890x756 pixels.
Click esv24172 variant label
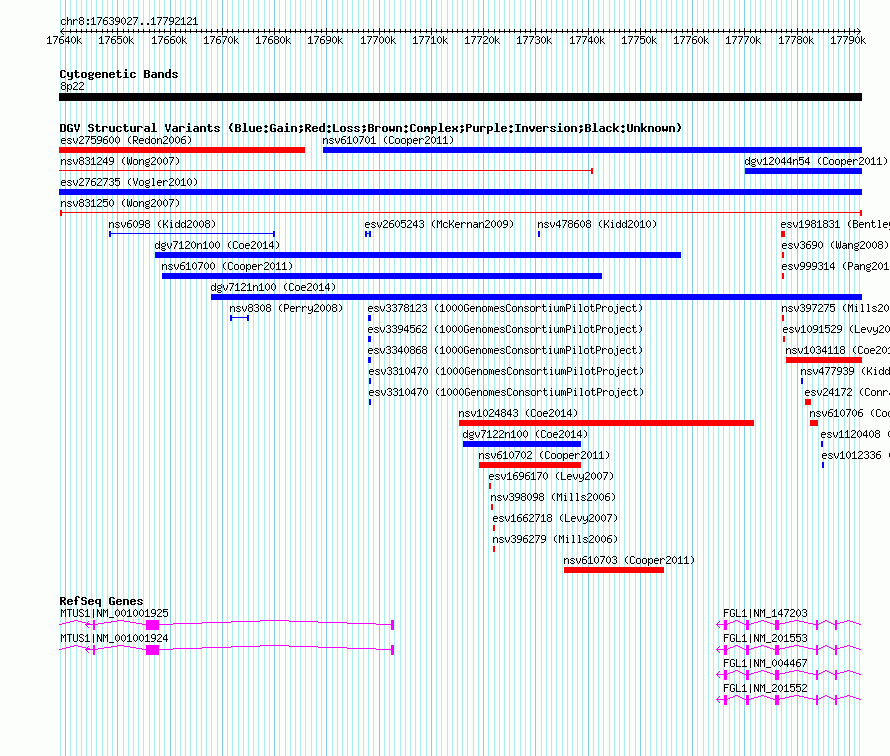847,392
